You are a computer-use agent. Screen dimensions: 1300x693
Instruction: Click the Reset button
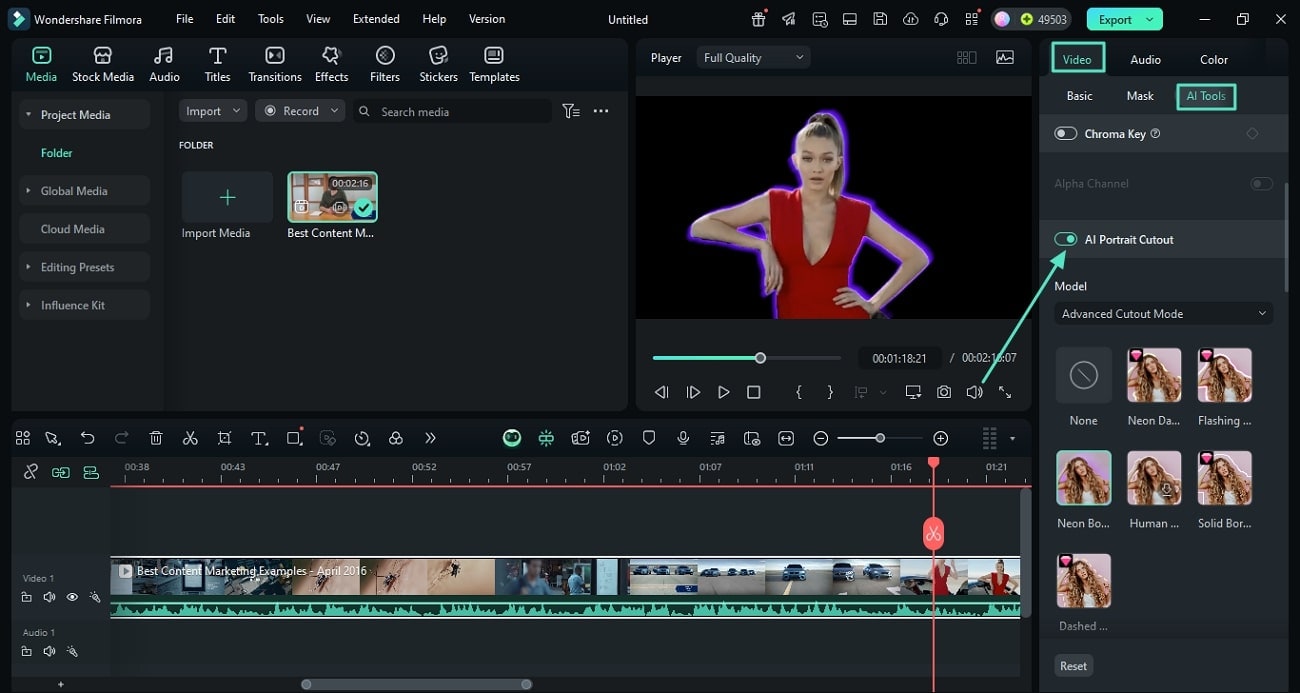(1074, 666)
